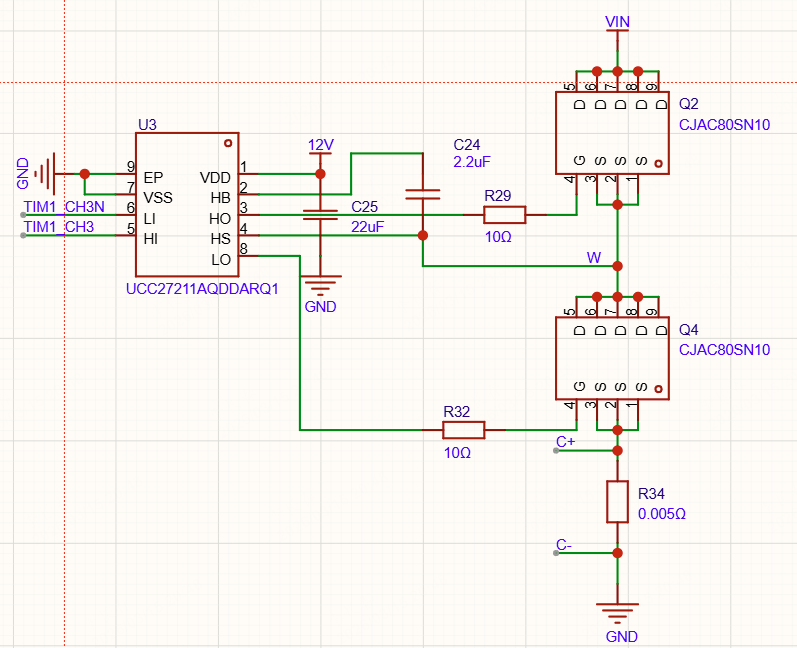Select the R32 designator text
Viewport: 797px width, 648px height.
pos(456,412)
